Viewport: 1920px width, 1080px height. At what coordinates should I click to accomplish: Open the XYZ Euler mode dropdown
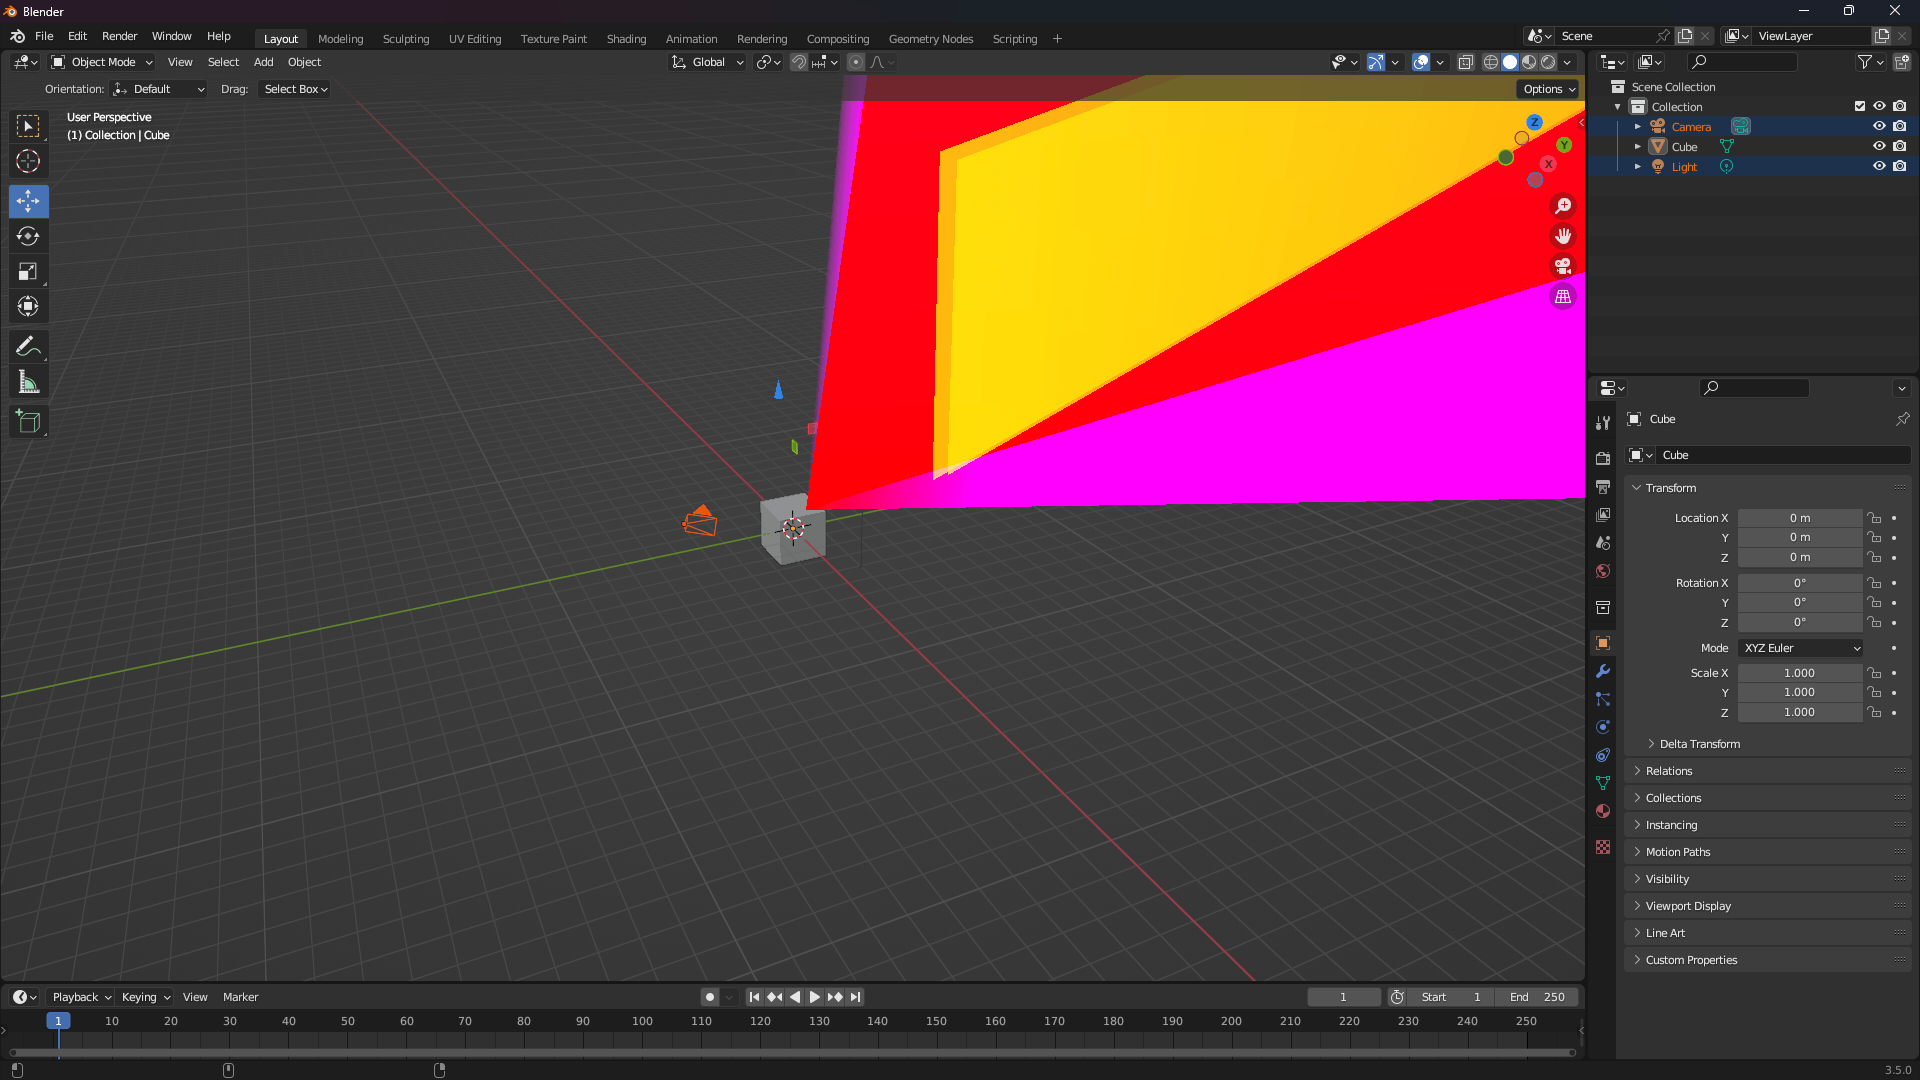1800,648
